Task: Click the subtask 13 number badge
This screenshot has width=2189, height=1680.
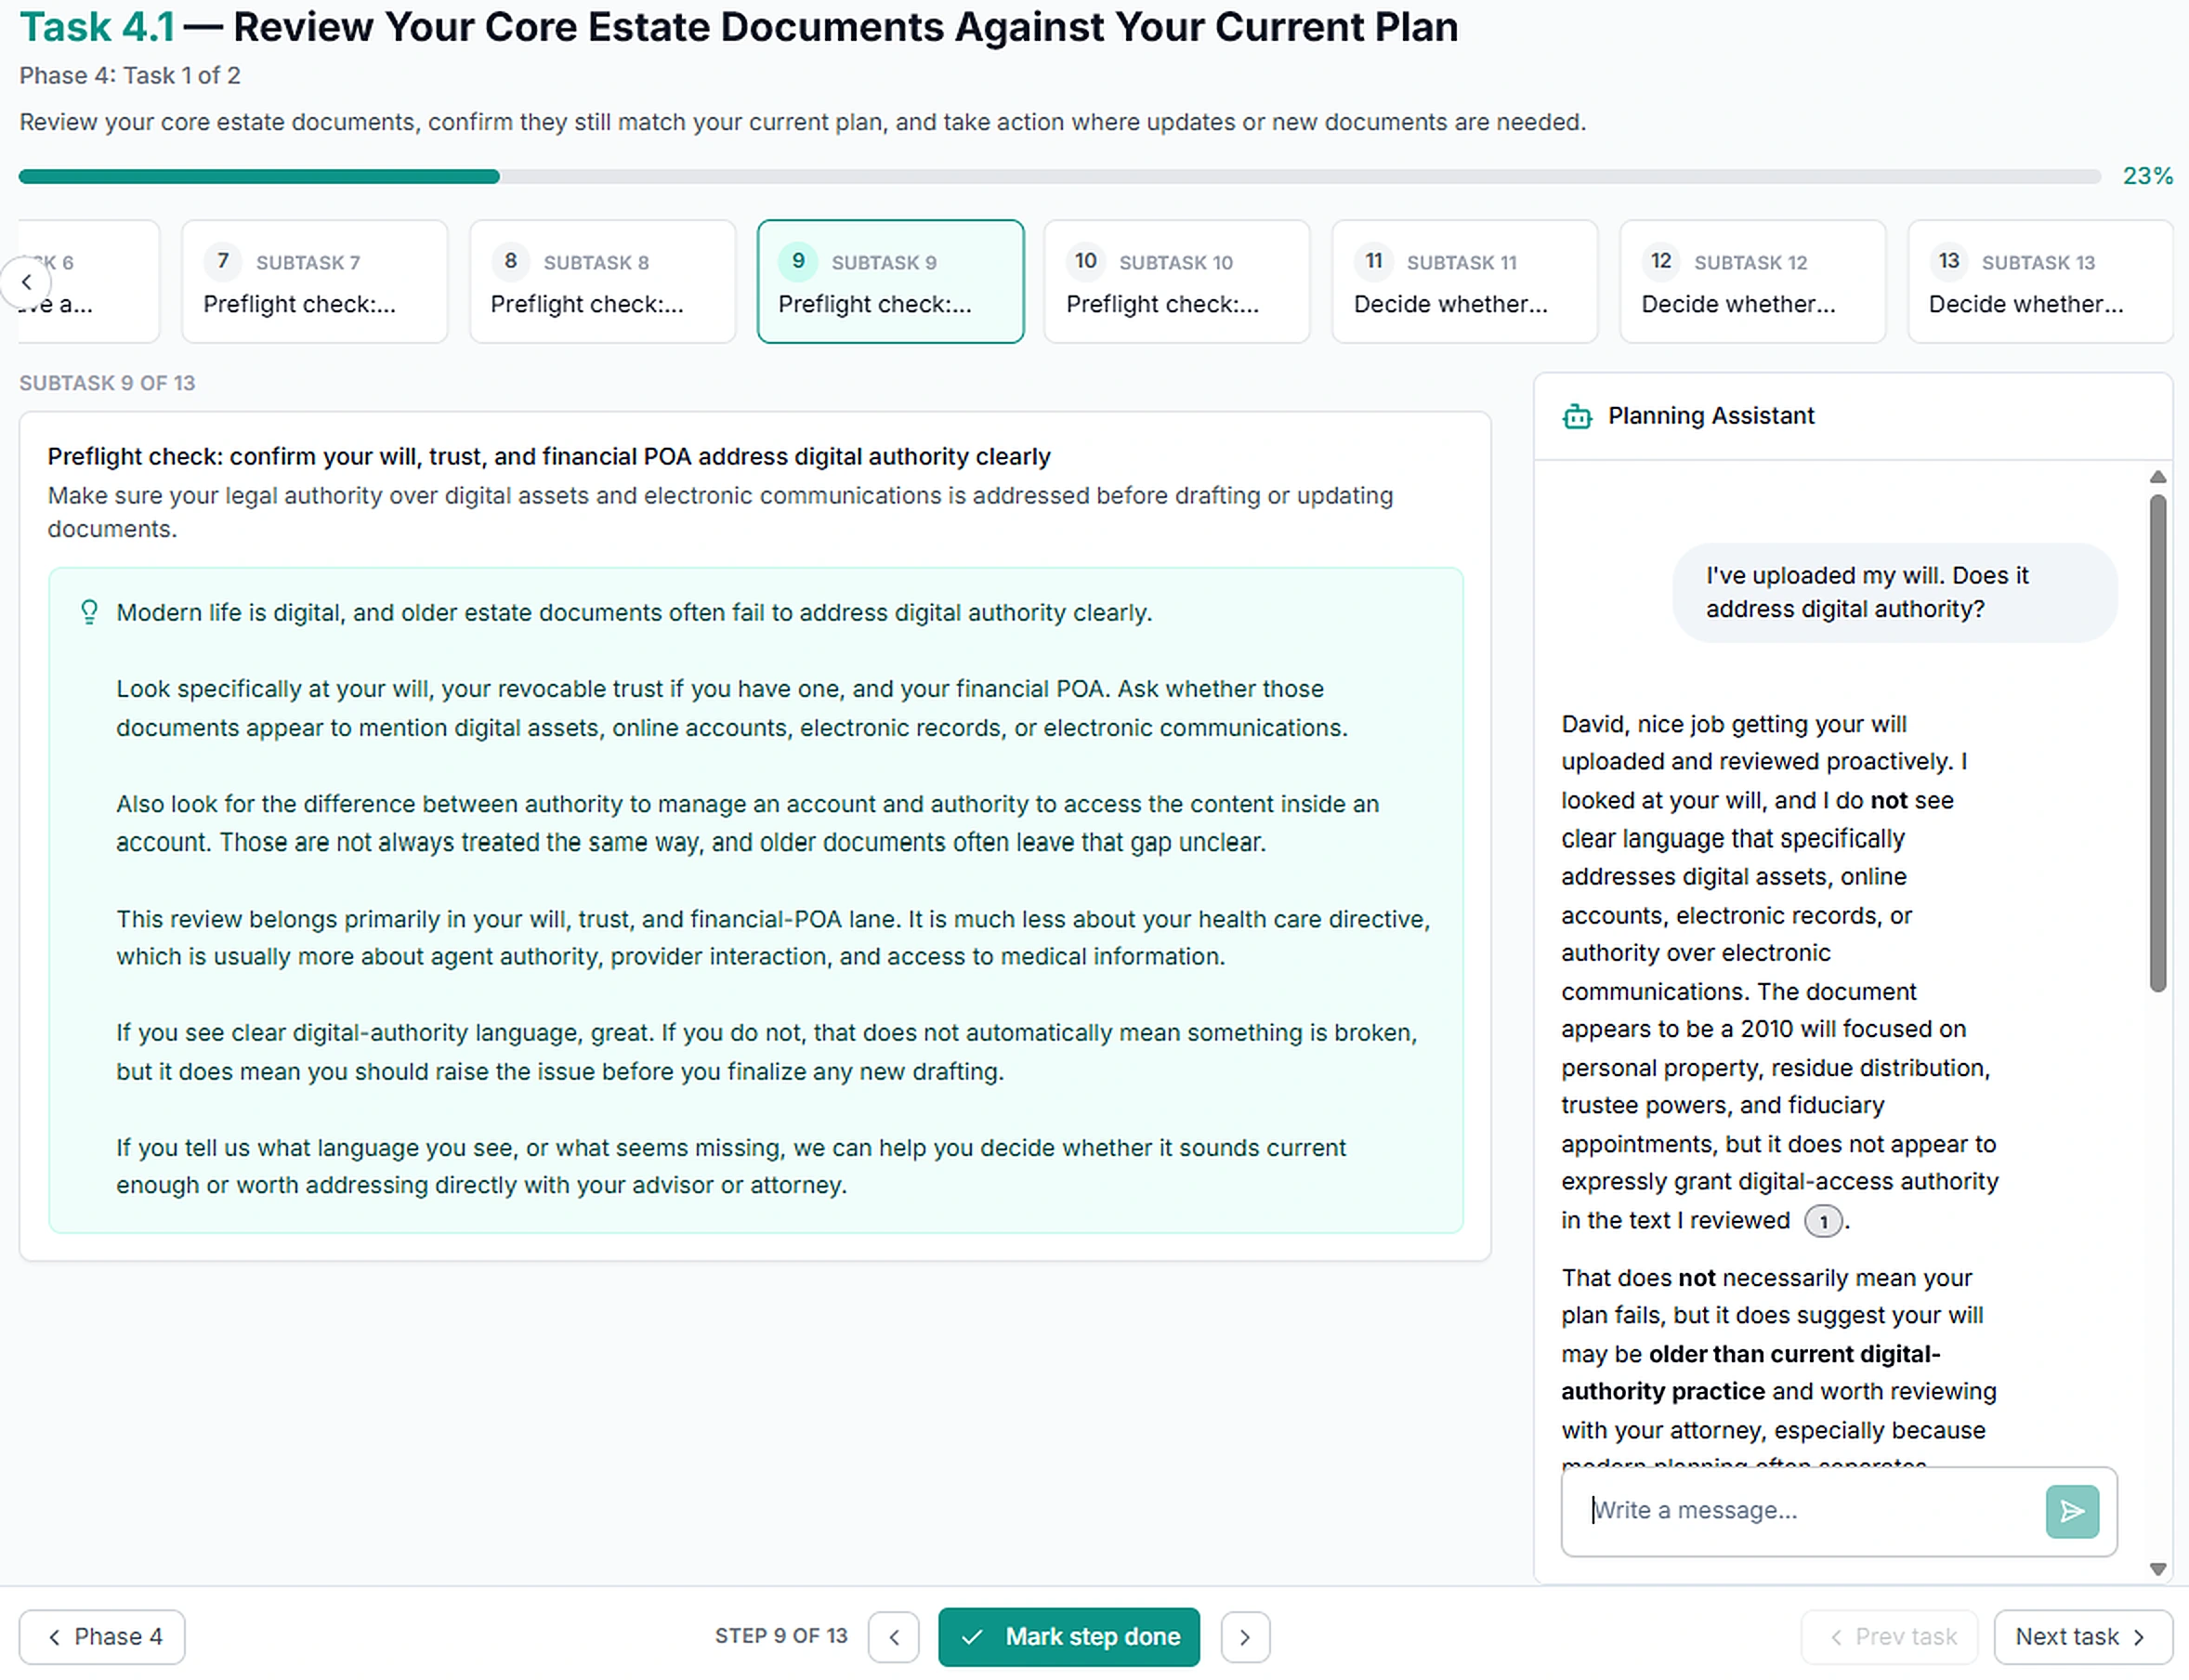Action: coord(1949,261)
